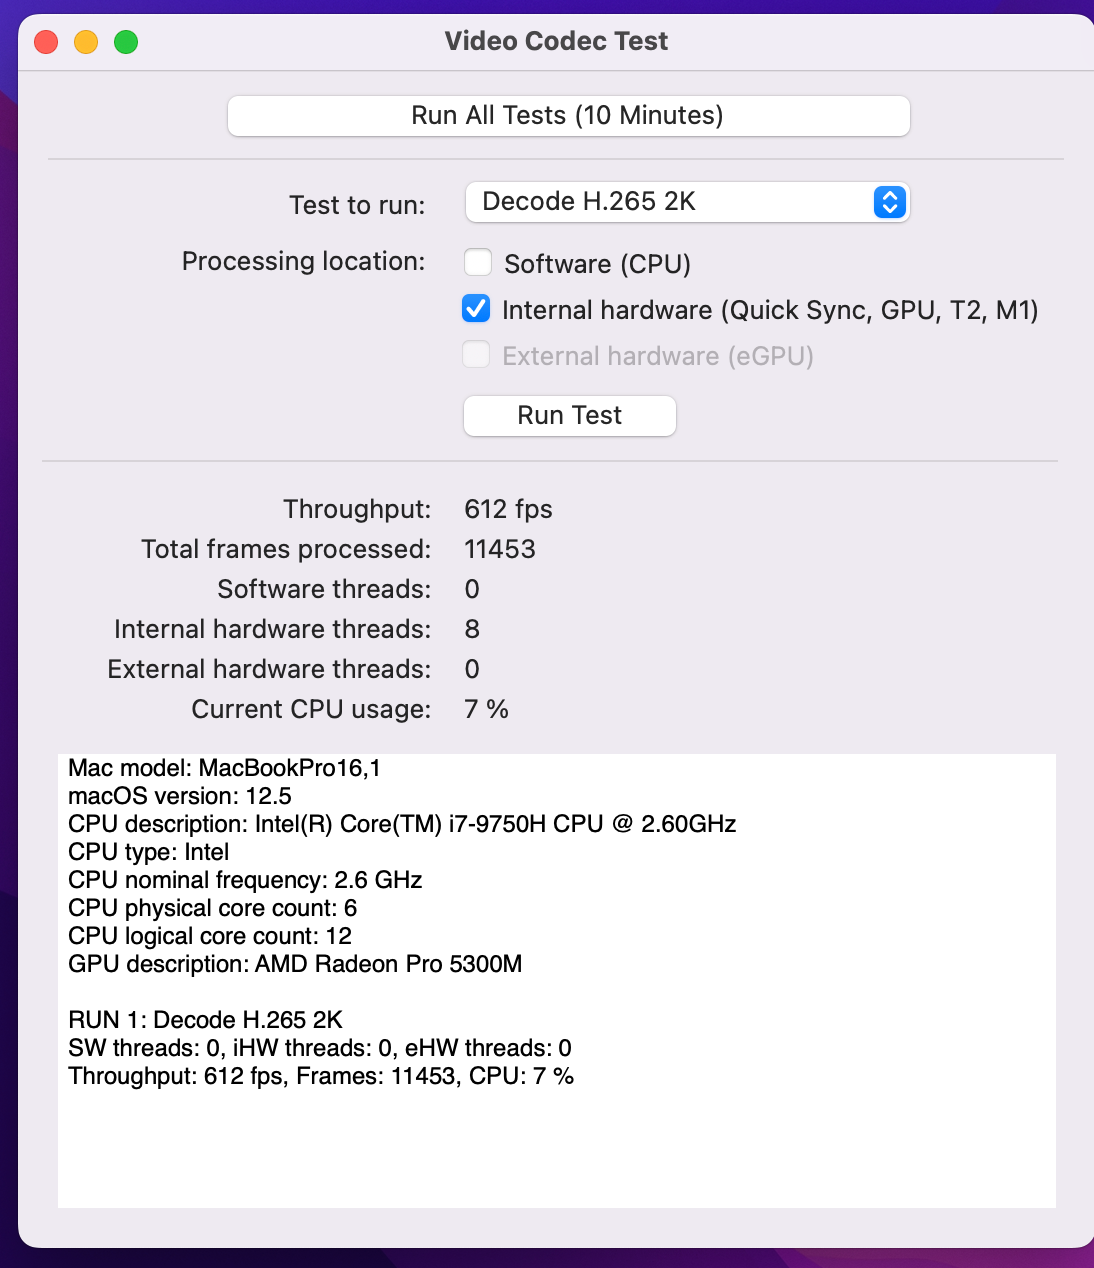Place cursor on the GPU description log line
Screen dimensions: 1094x1268
pyautogui.click(x=295, y=964)
